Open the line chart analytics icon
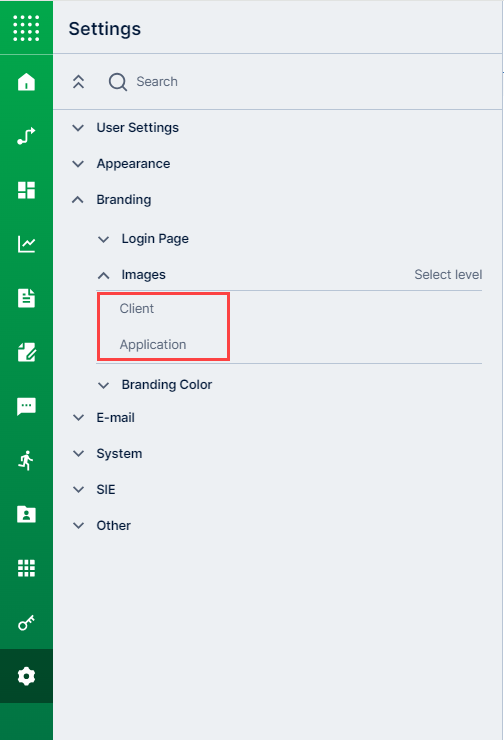The height and width of the screenshot is (740, 504). [x=26, y=244]
